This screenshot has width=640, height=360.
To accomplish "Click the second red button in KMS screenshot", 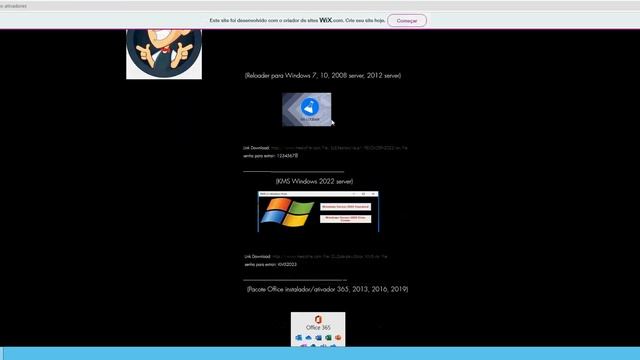I will (345, 219).
